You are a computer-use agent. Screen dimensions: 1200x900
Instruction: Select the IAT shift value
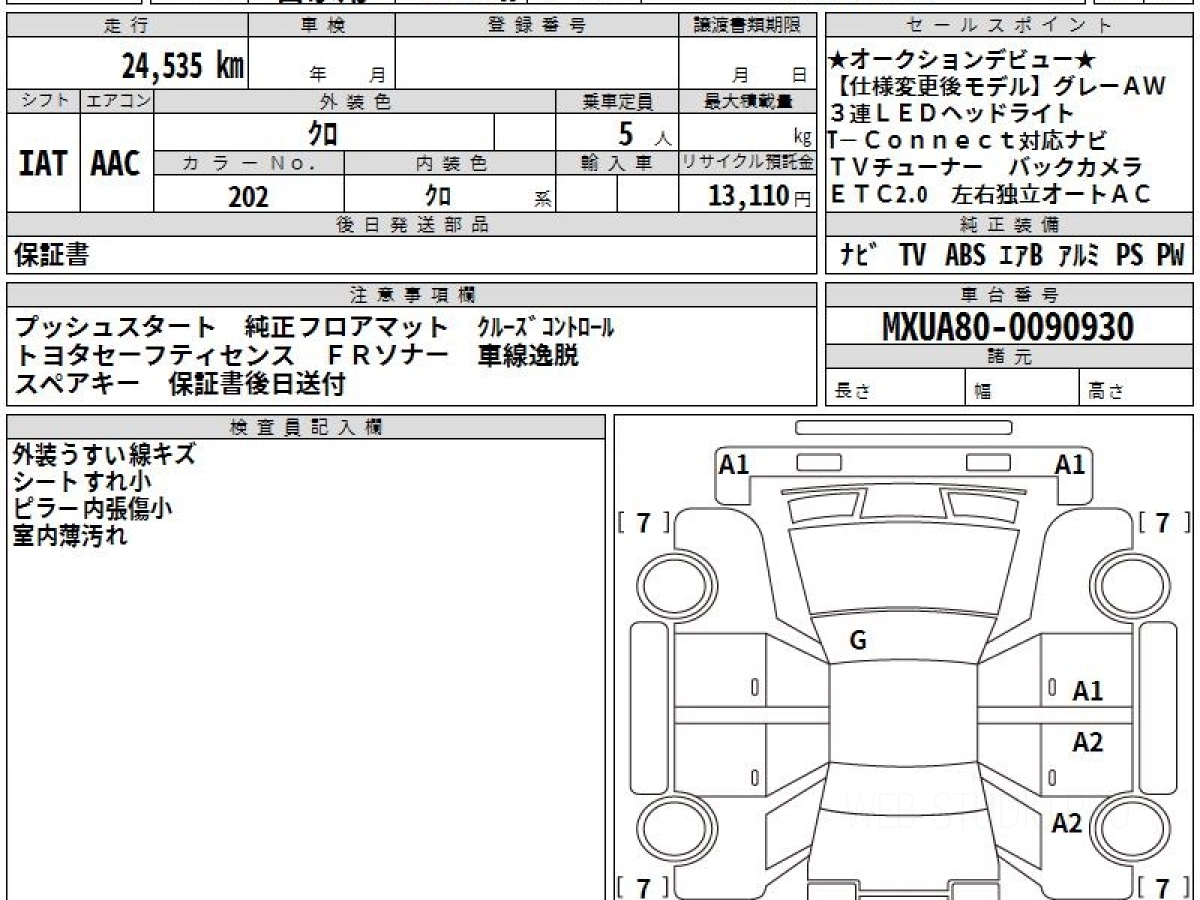tap(43, 164)
